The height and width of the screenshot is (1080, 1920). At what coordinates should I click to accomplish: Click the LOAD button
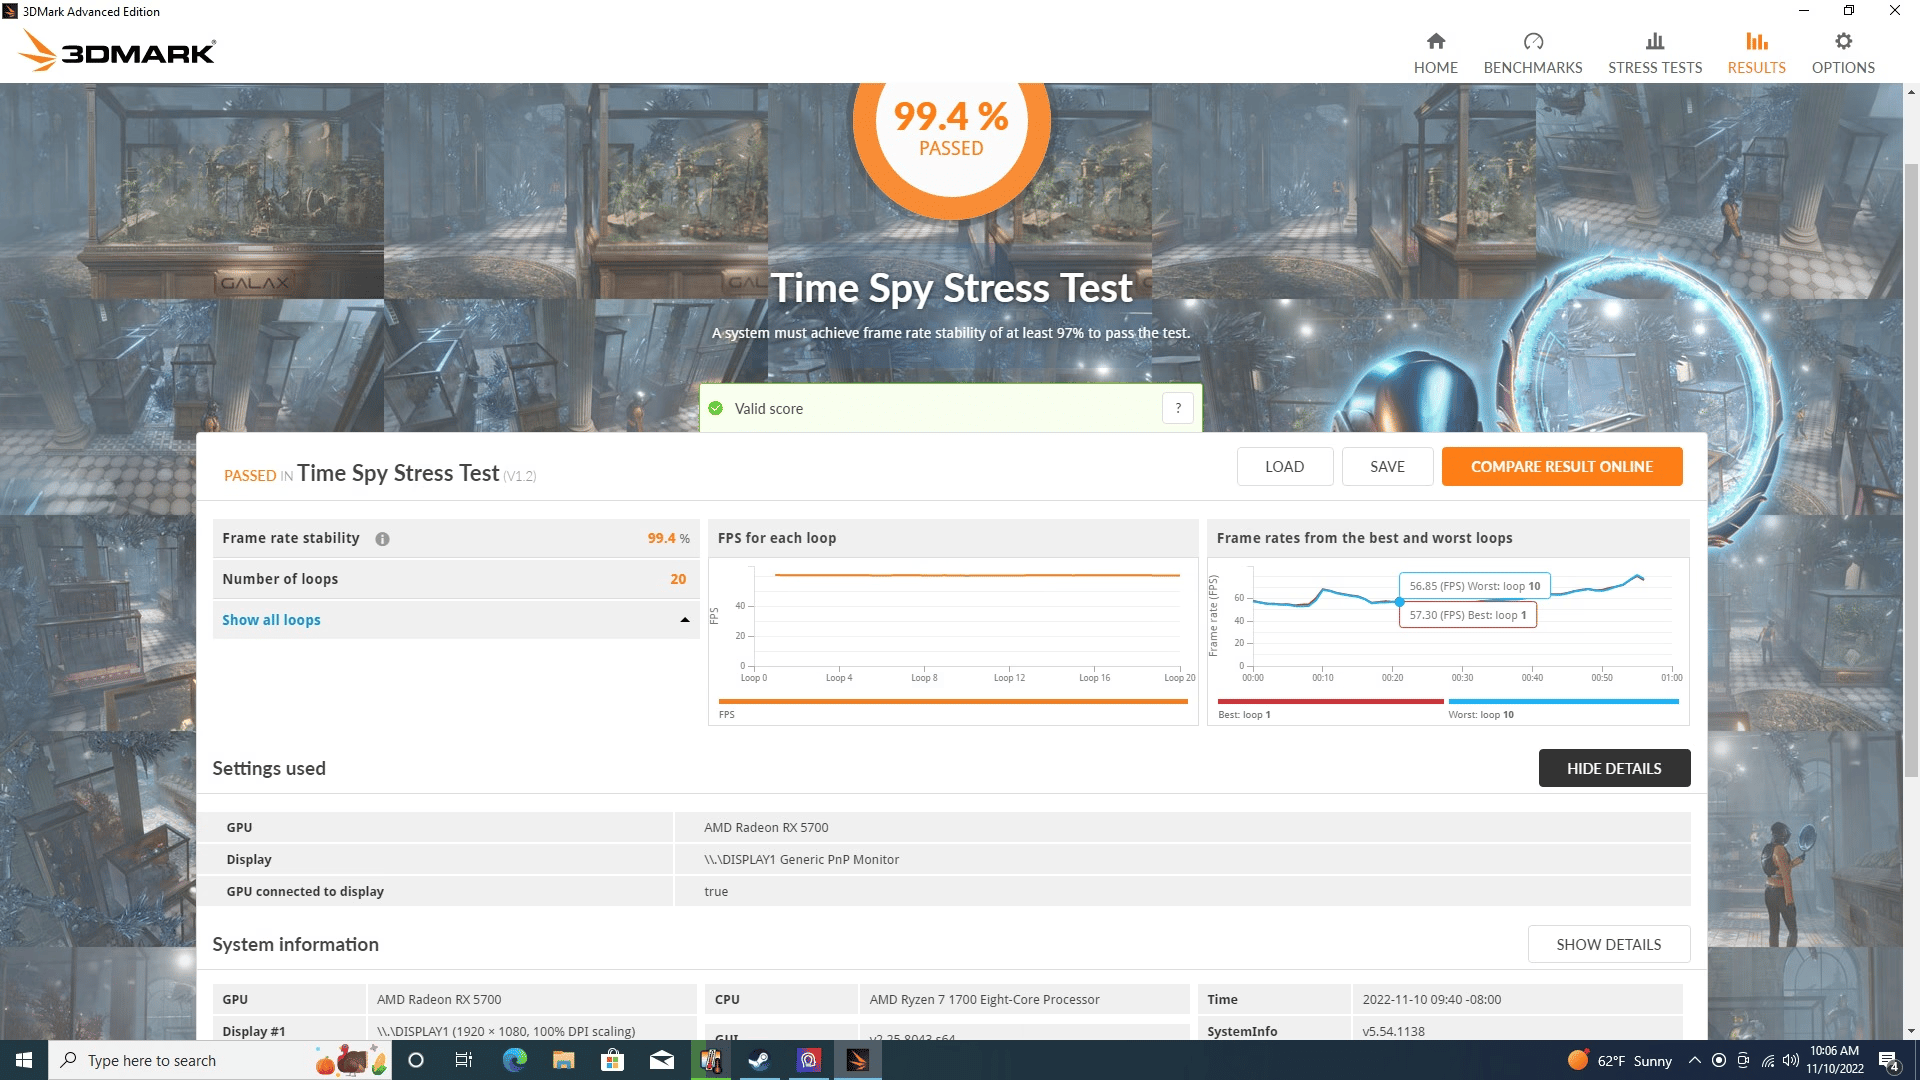click(1284, 467)
